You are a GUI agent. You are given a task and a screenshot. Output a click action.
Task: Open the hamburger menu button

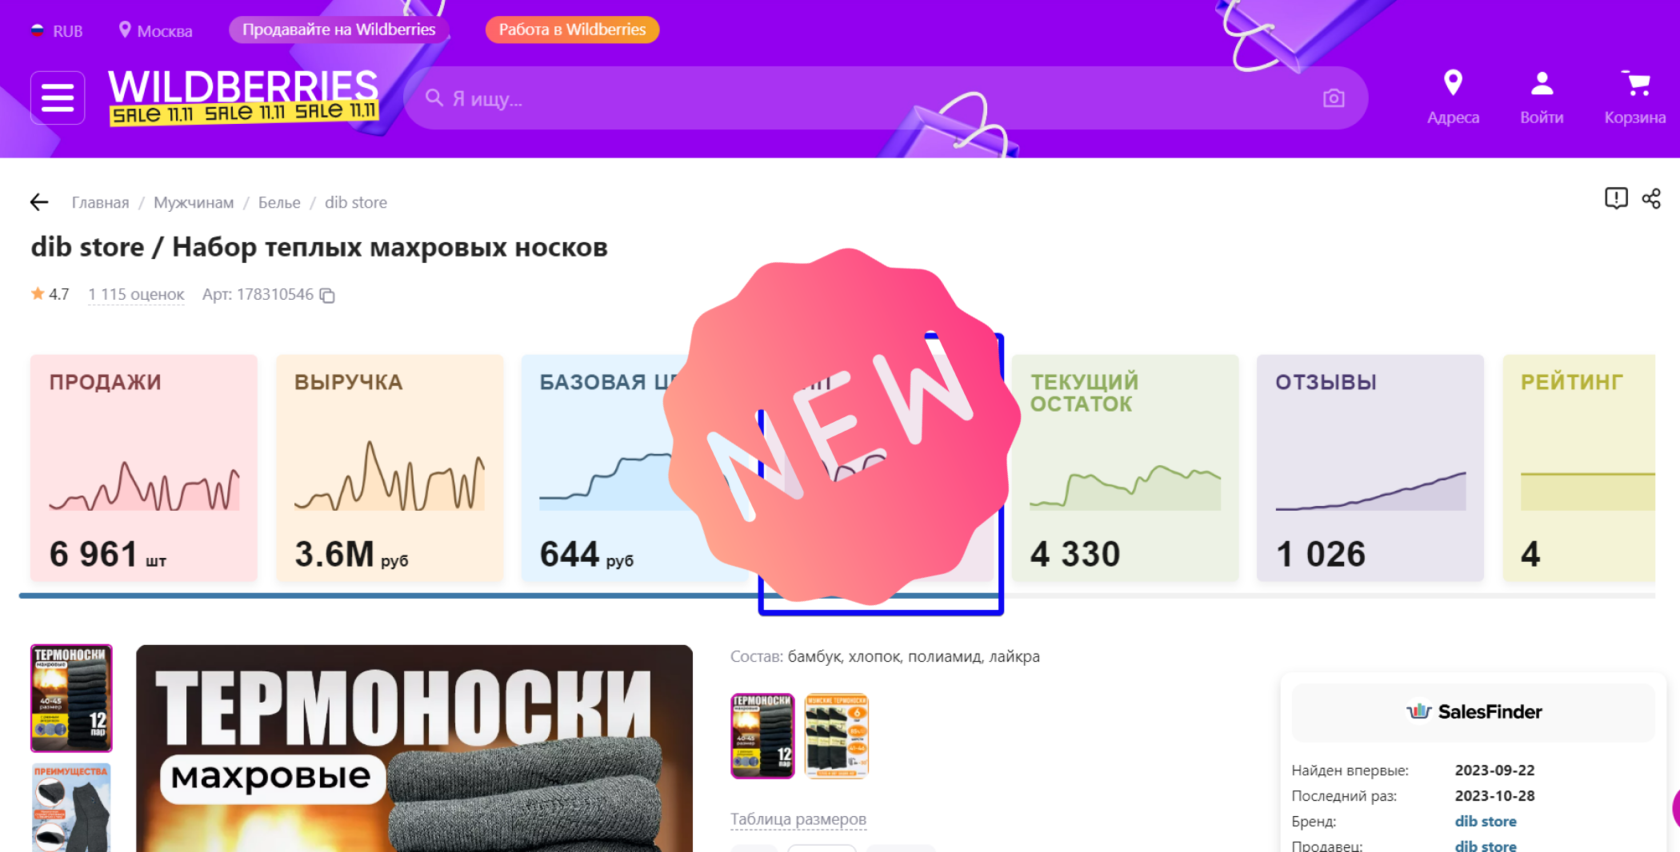tap(57, 98)
